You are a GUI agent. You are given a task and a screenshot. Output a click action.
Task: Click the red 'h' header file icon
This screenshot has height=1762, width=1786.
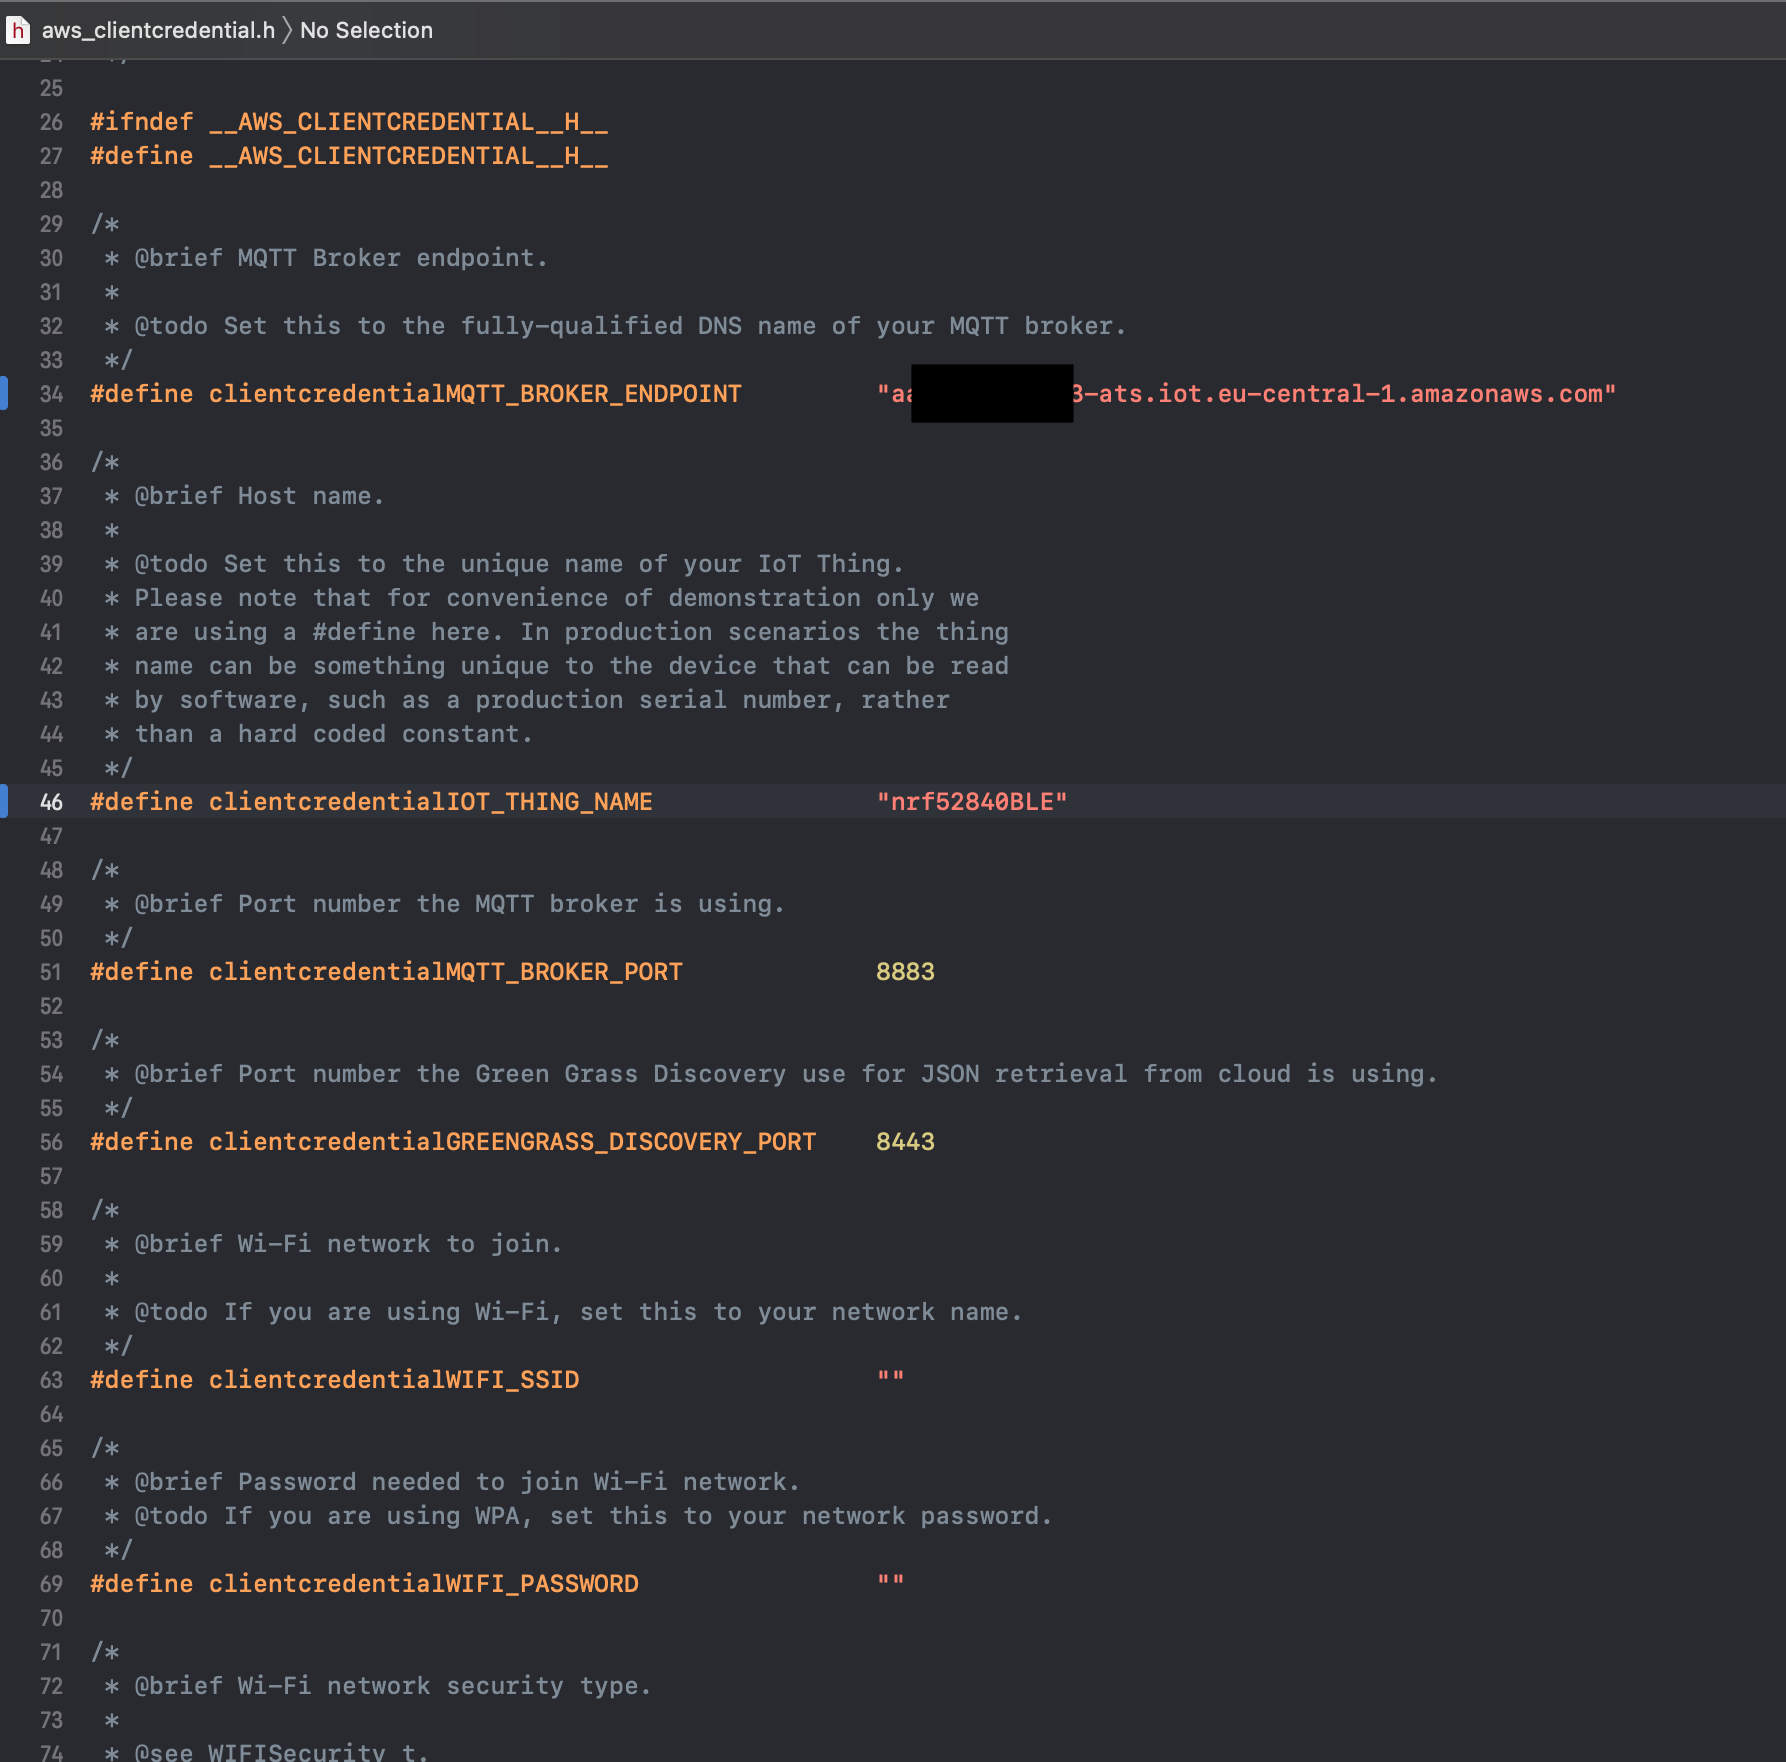17,30
